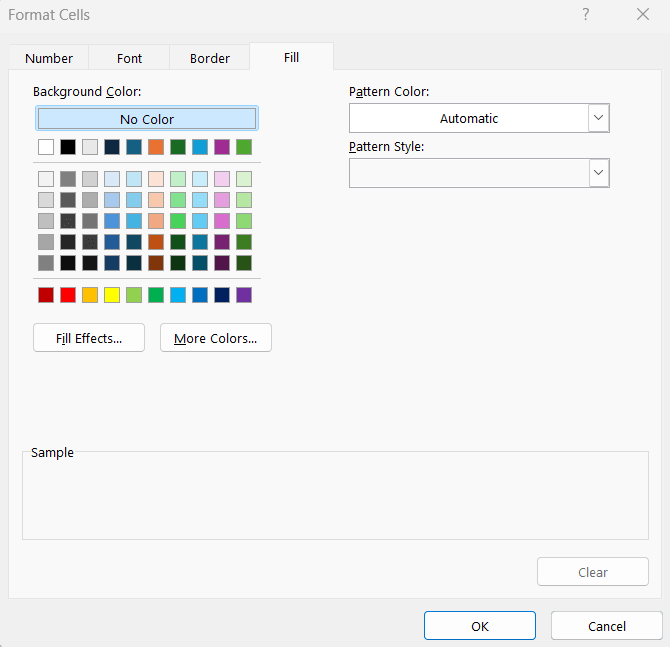The width and height of the screenshot is (670, 647).
Task: Confirm with the OK button
Action: [479, 625]
